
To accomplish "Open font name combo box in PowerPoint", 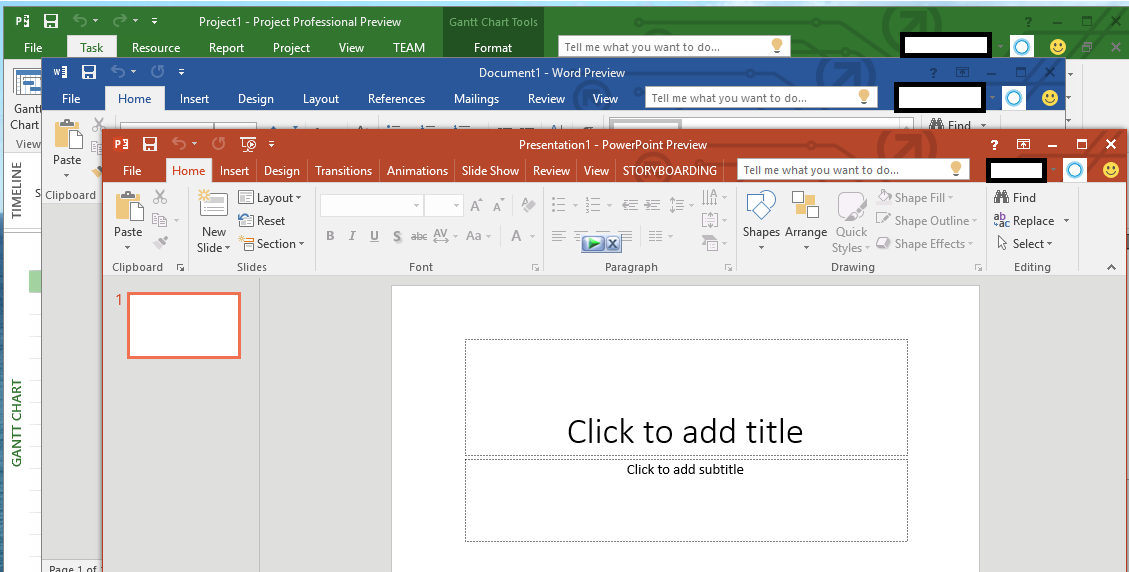I will [372, 206].
